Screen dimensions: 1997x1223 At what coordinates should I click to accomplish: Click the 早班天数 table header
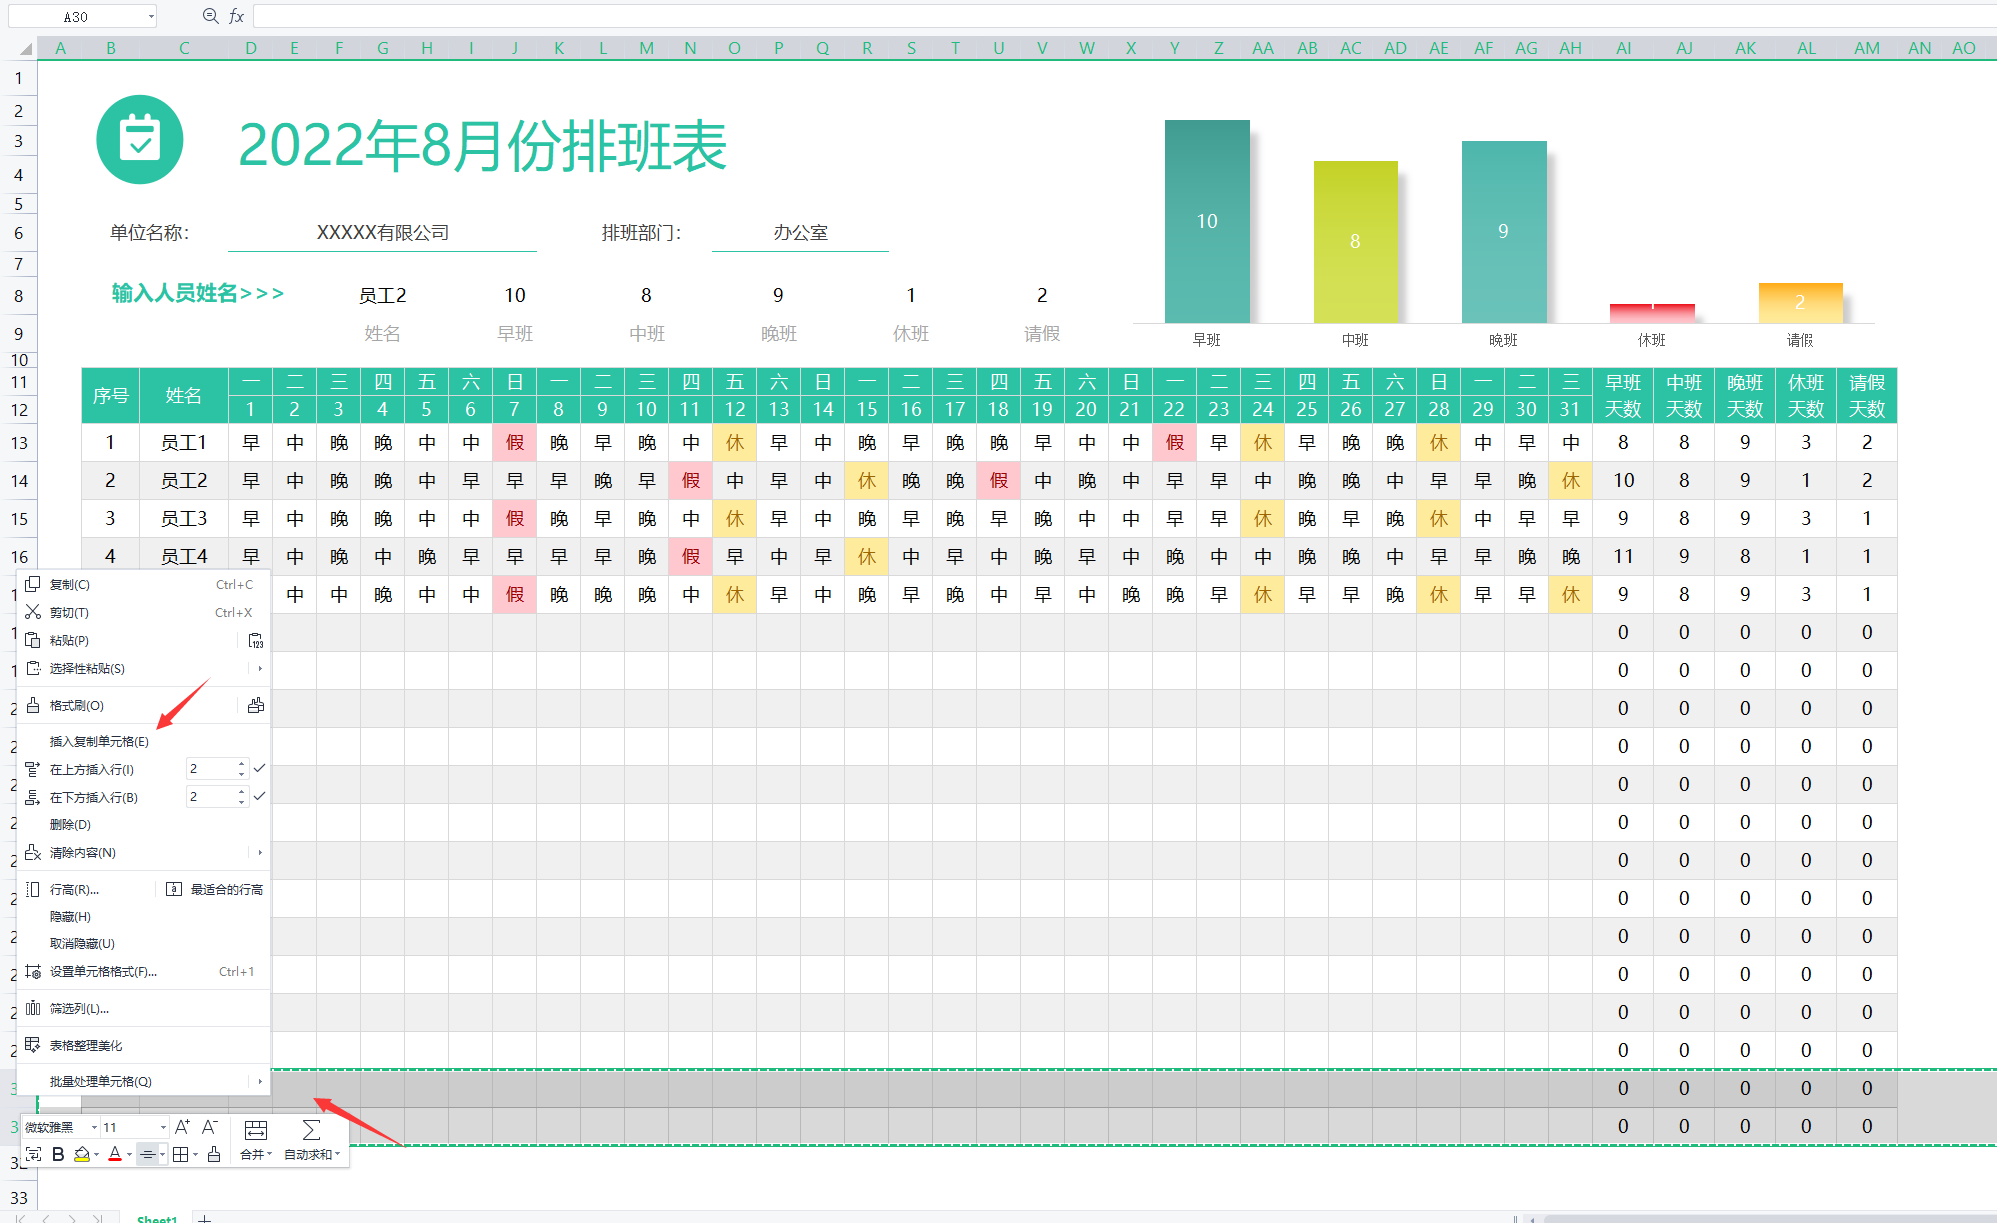pos(1623,396)
